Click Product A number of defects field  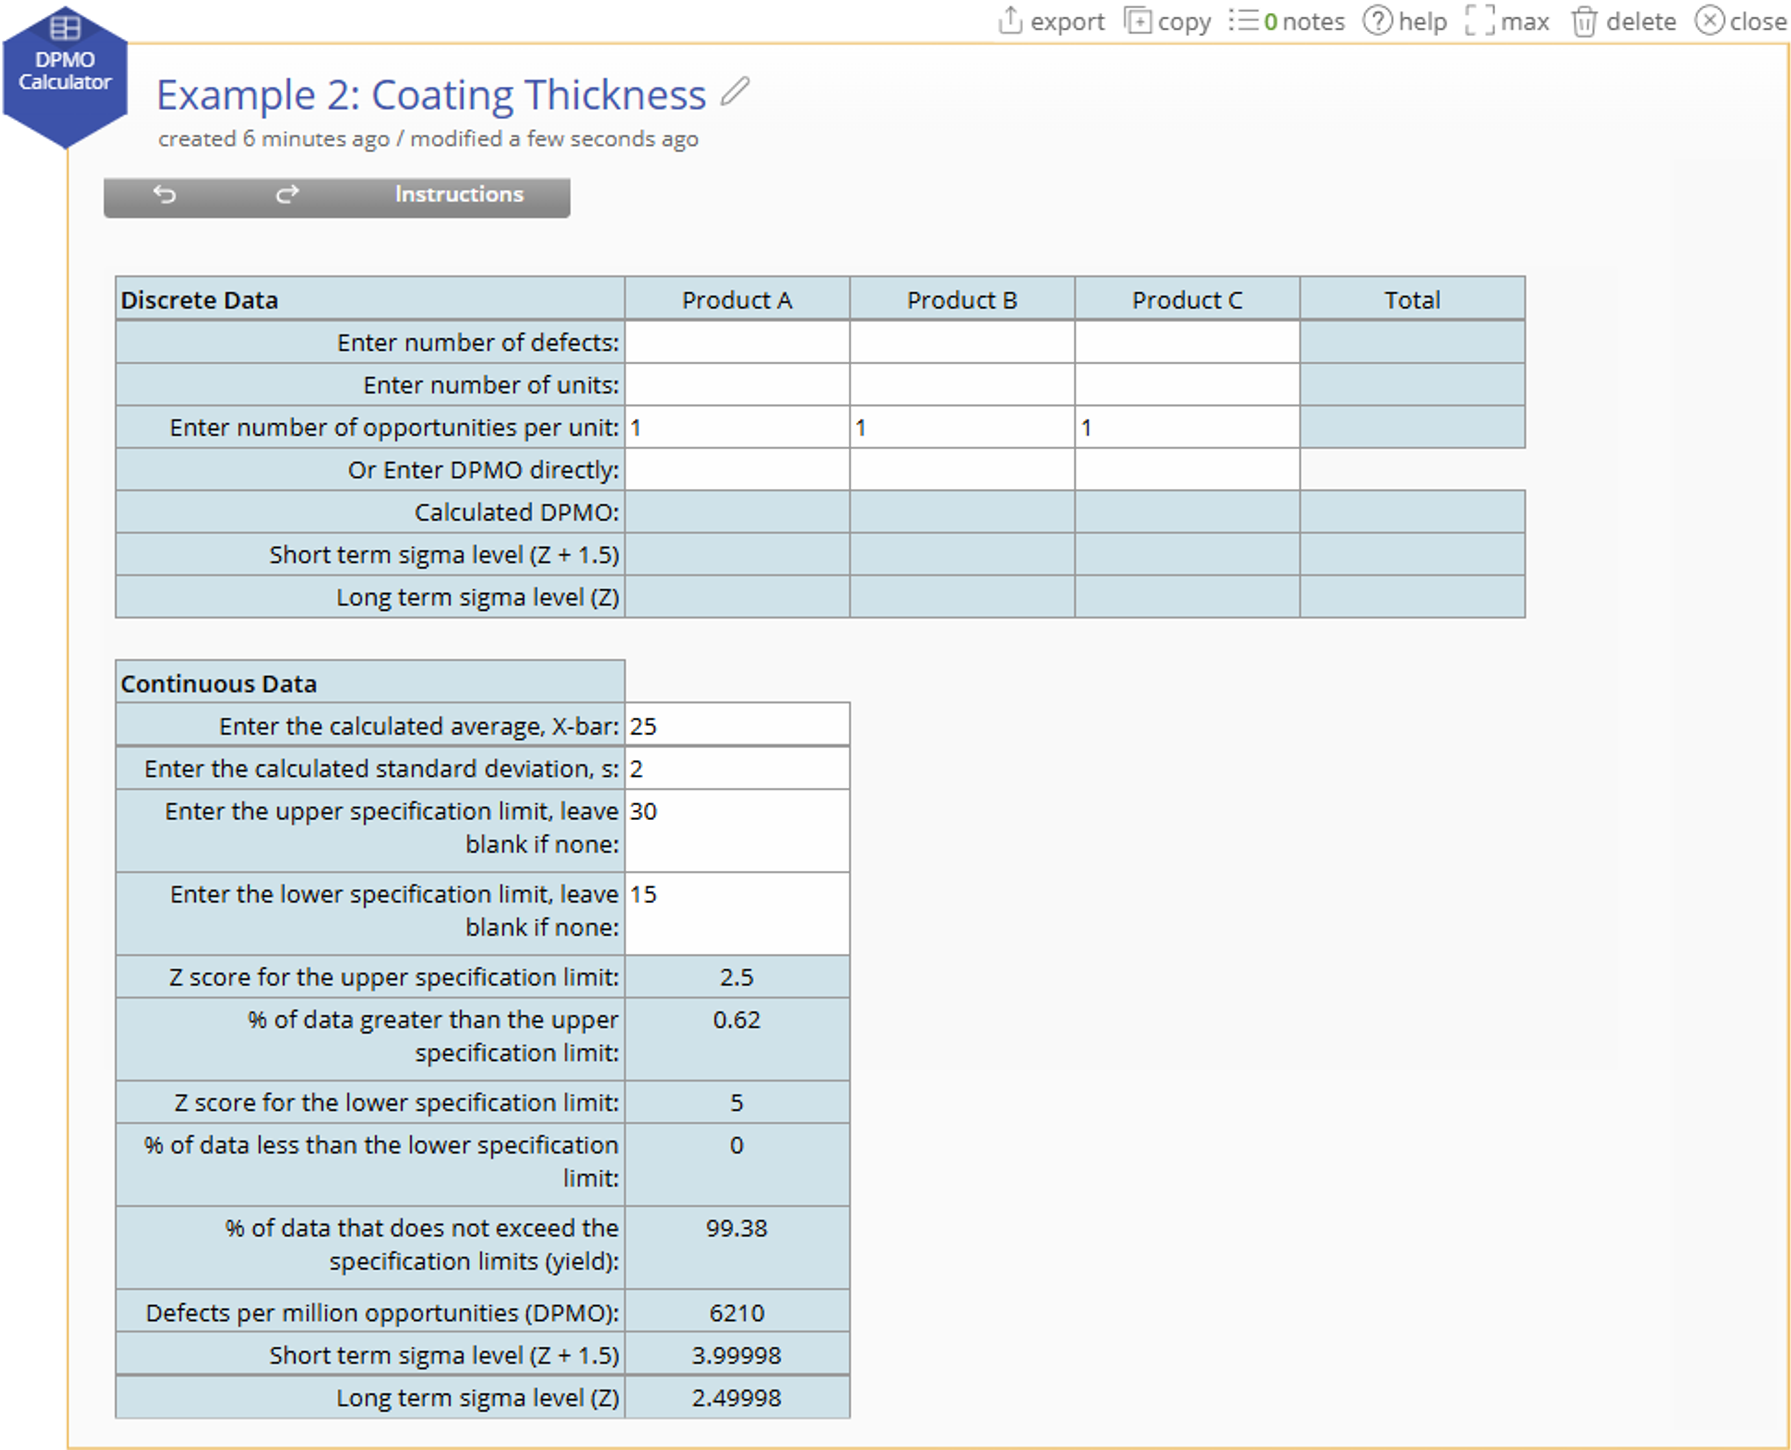(737, 342)
